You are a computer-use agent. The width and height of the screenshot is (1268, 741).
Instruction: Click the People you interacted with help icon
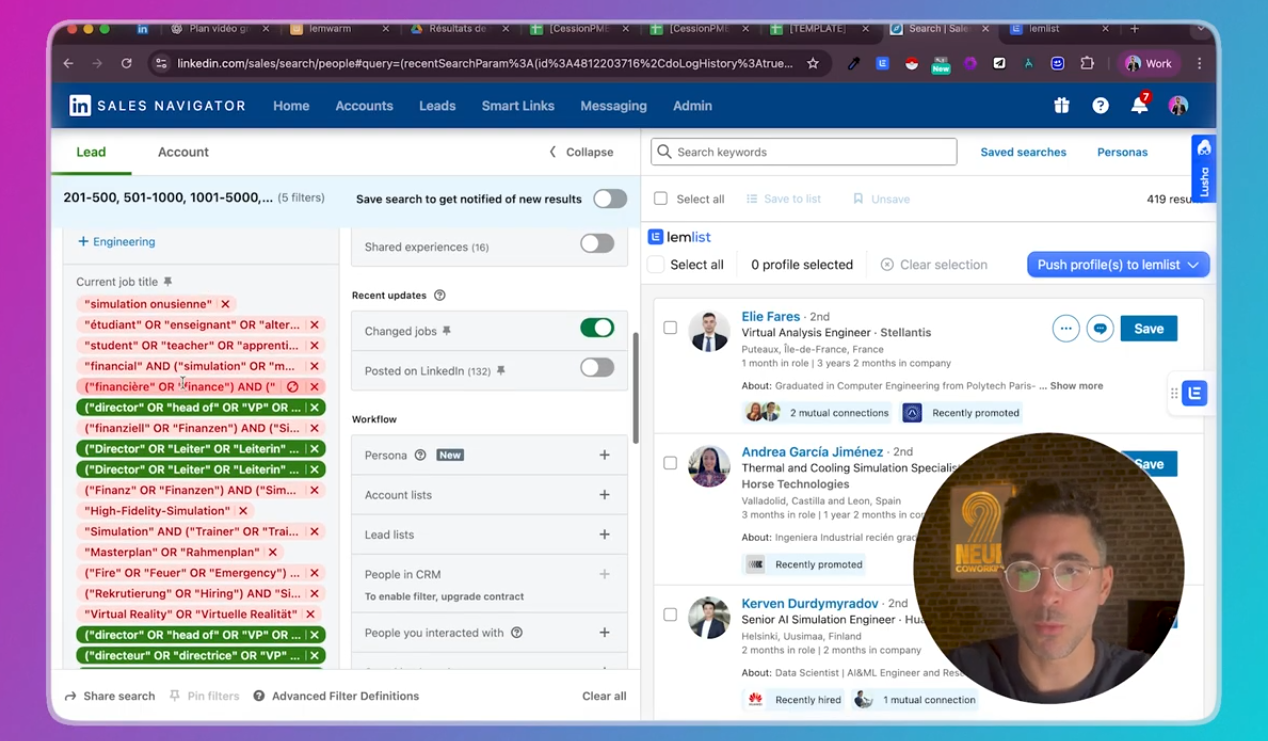click(517, 633)
